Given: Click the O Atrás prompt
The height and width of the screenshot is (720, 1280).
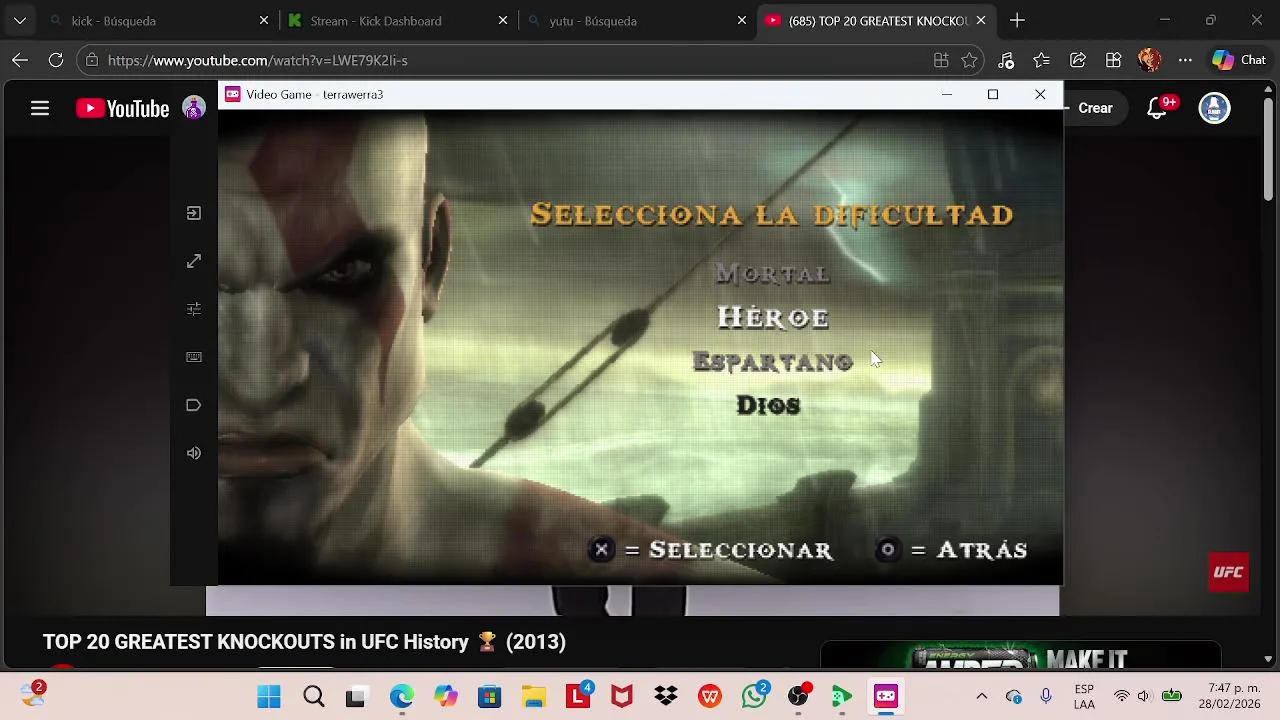Looking at the screenshot, I should 951,550.
